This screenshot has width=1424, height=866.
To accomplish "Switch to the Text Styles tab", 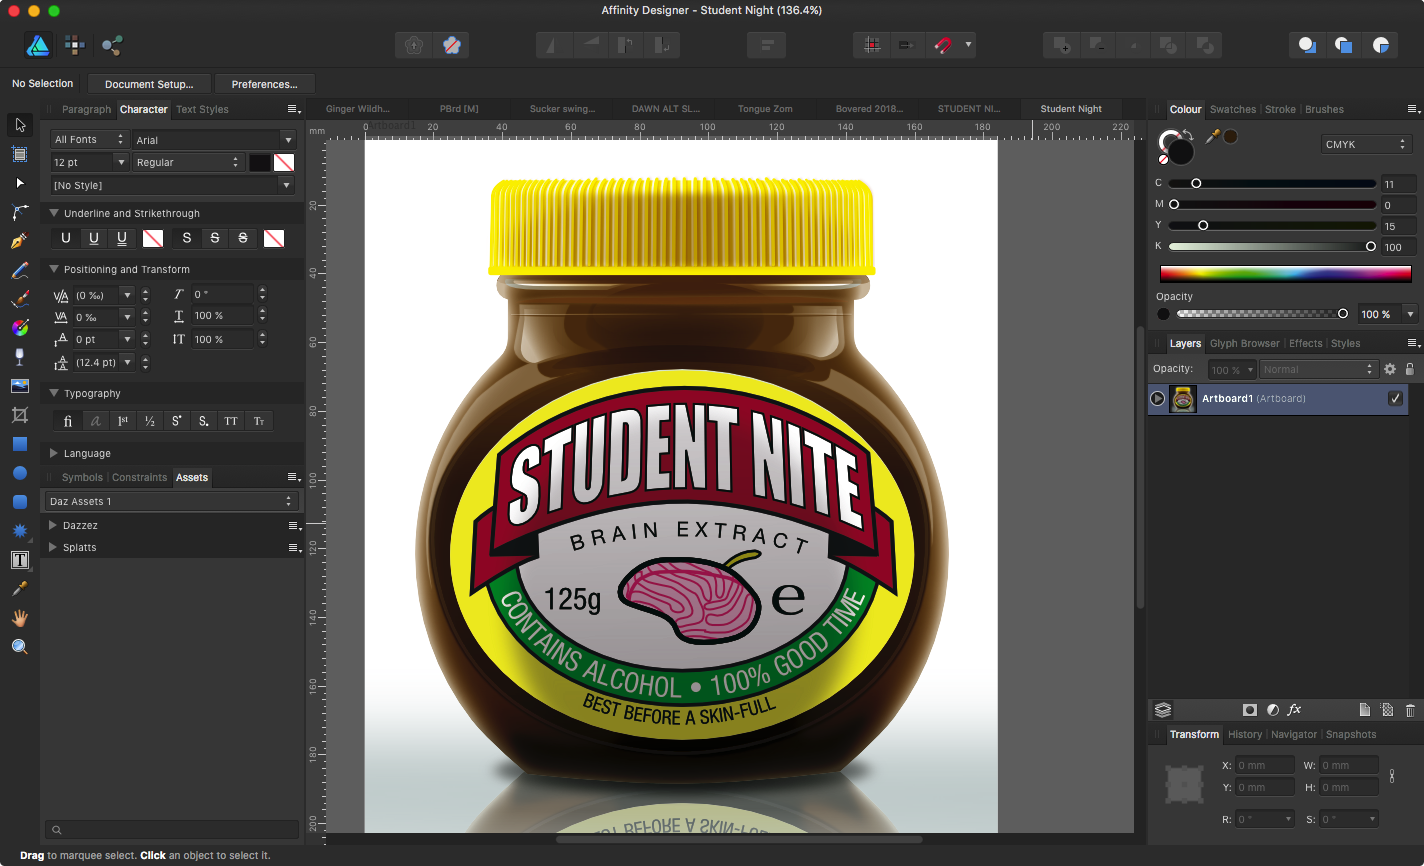I will (x=202, y=109).
